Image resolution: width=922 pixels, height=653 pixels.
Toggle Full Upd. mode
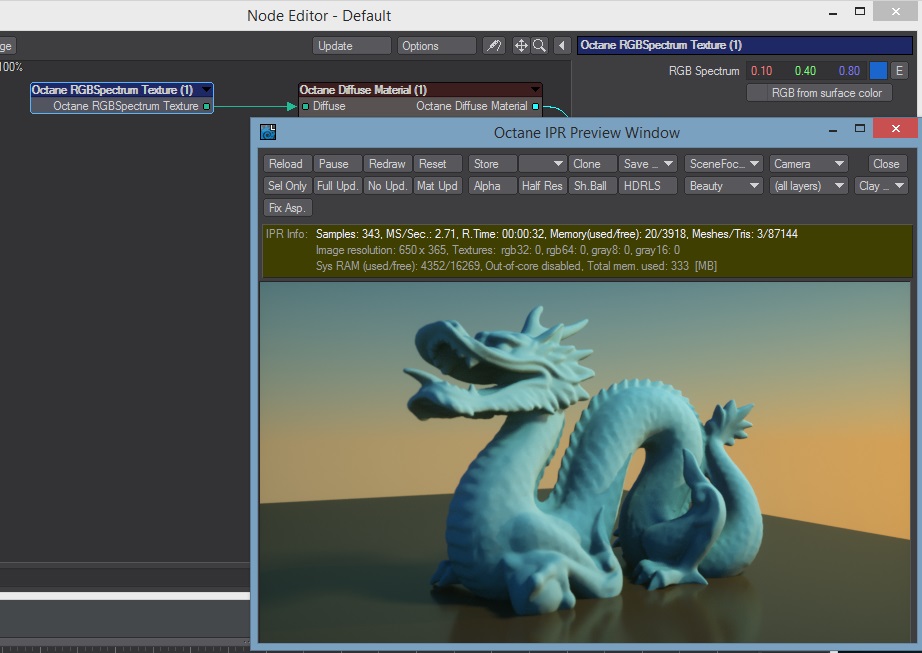point(338,186)
